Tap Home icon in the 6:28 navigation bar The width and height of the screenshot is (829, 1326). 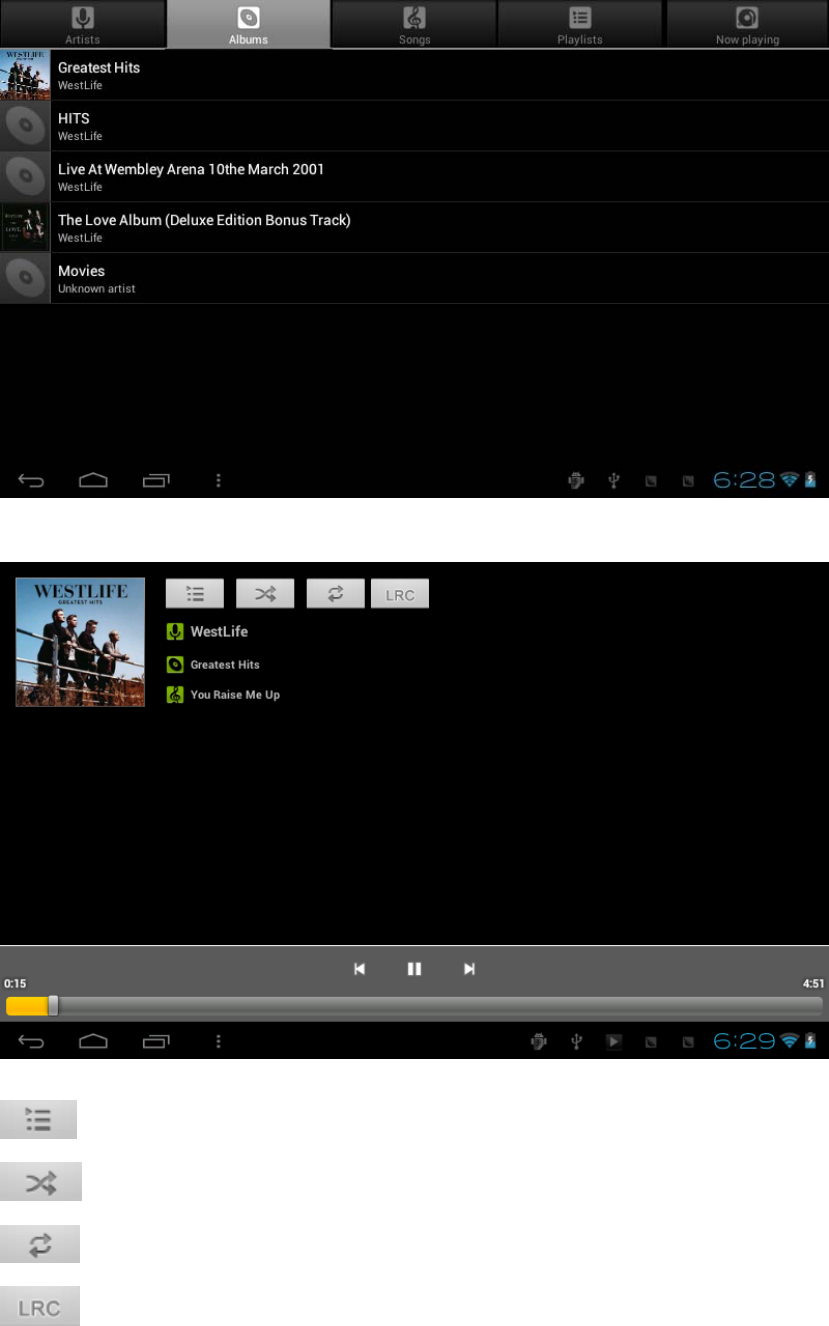(93, 481)
